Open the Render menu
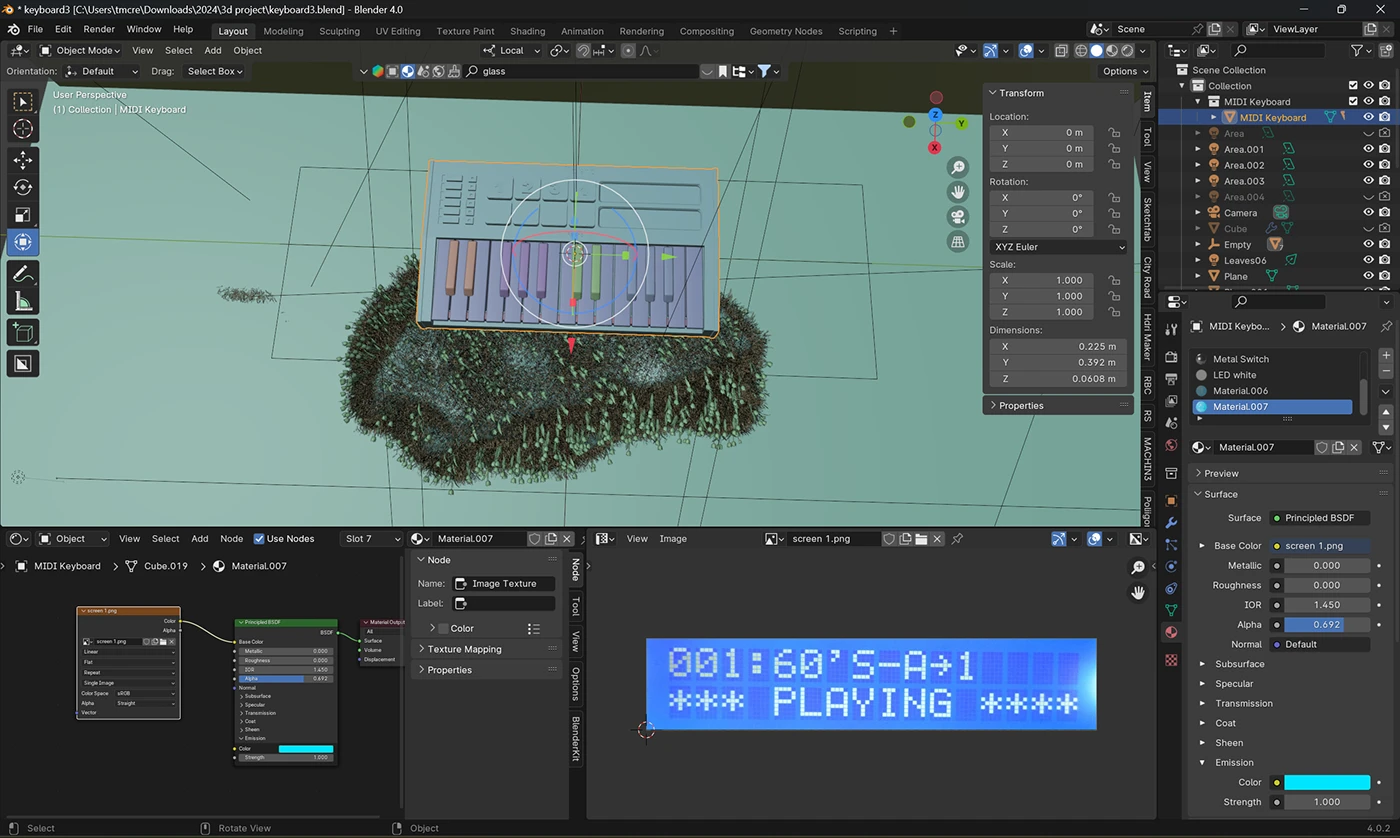Image resolution: width=1400 pixels, height=838 pixels. [99, 30]
